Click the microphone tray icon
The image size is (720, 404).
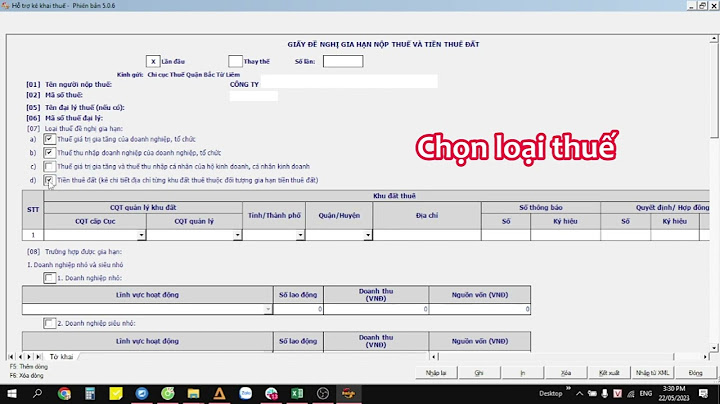click(605, 393)
